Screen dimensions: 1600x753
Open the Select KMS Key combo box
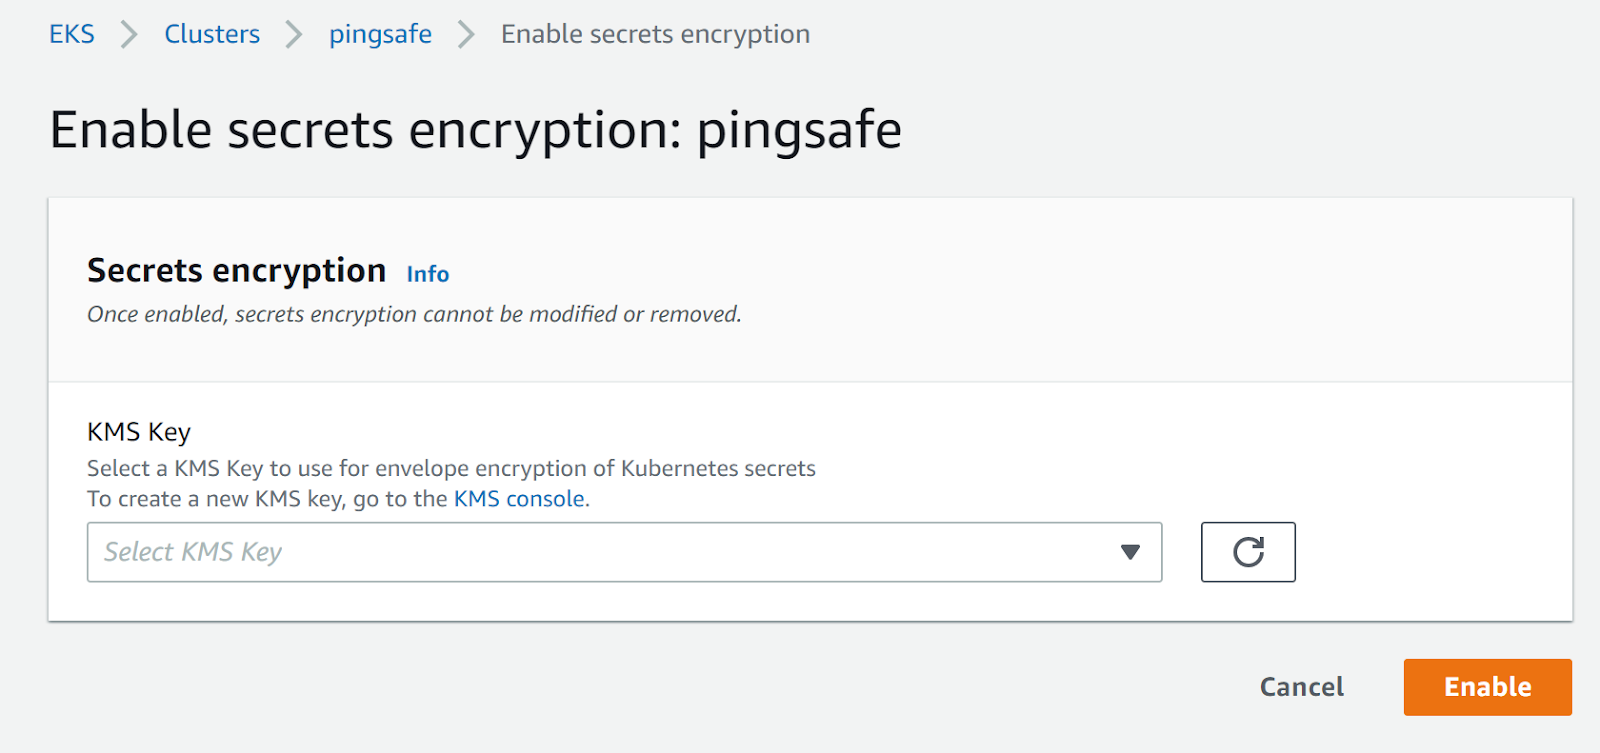(600, 552)
